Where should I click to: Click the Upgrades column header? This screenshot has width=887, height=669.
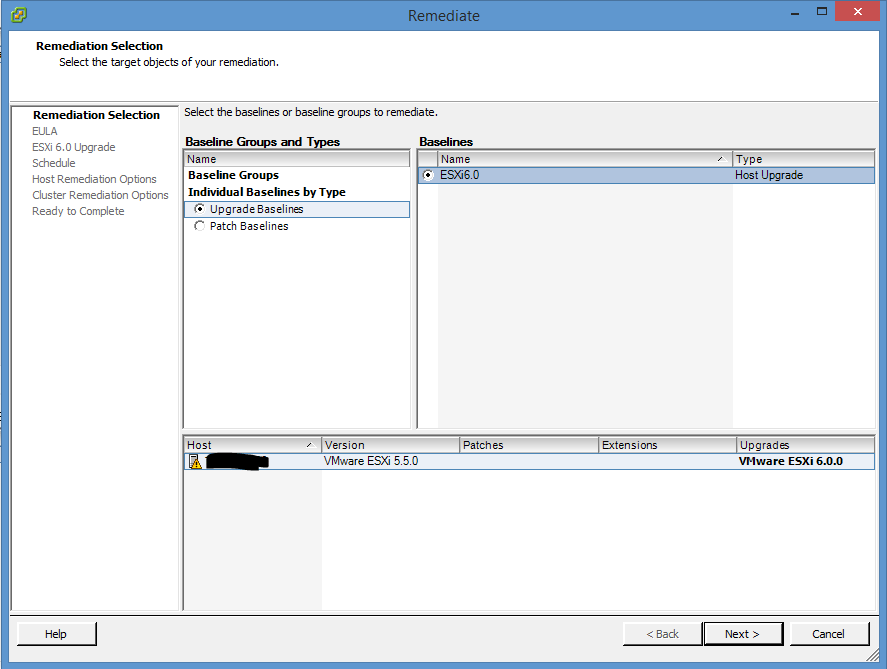click(806, 445)
